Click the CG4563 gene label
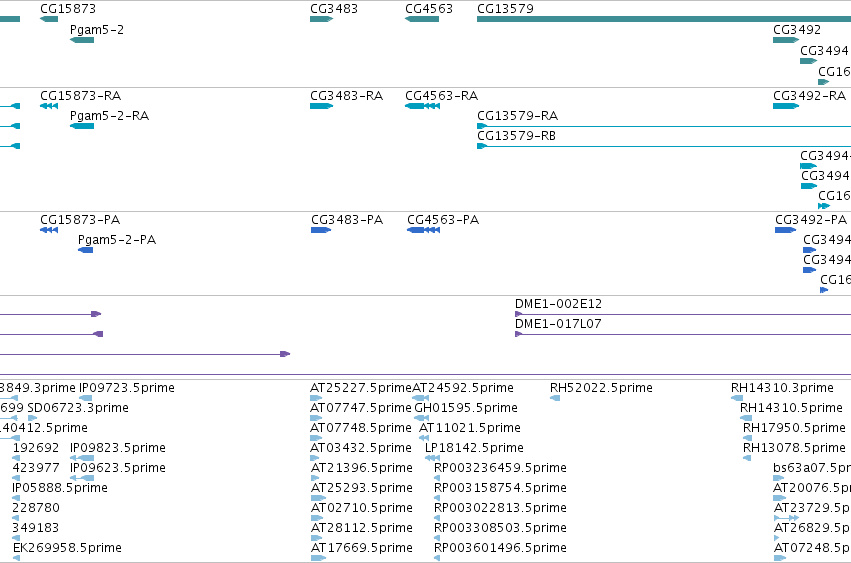This screenshot has width=851, height=563. click(429, 9)
